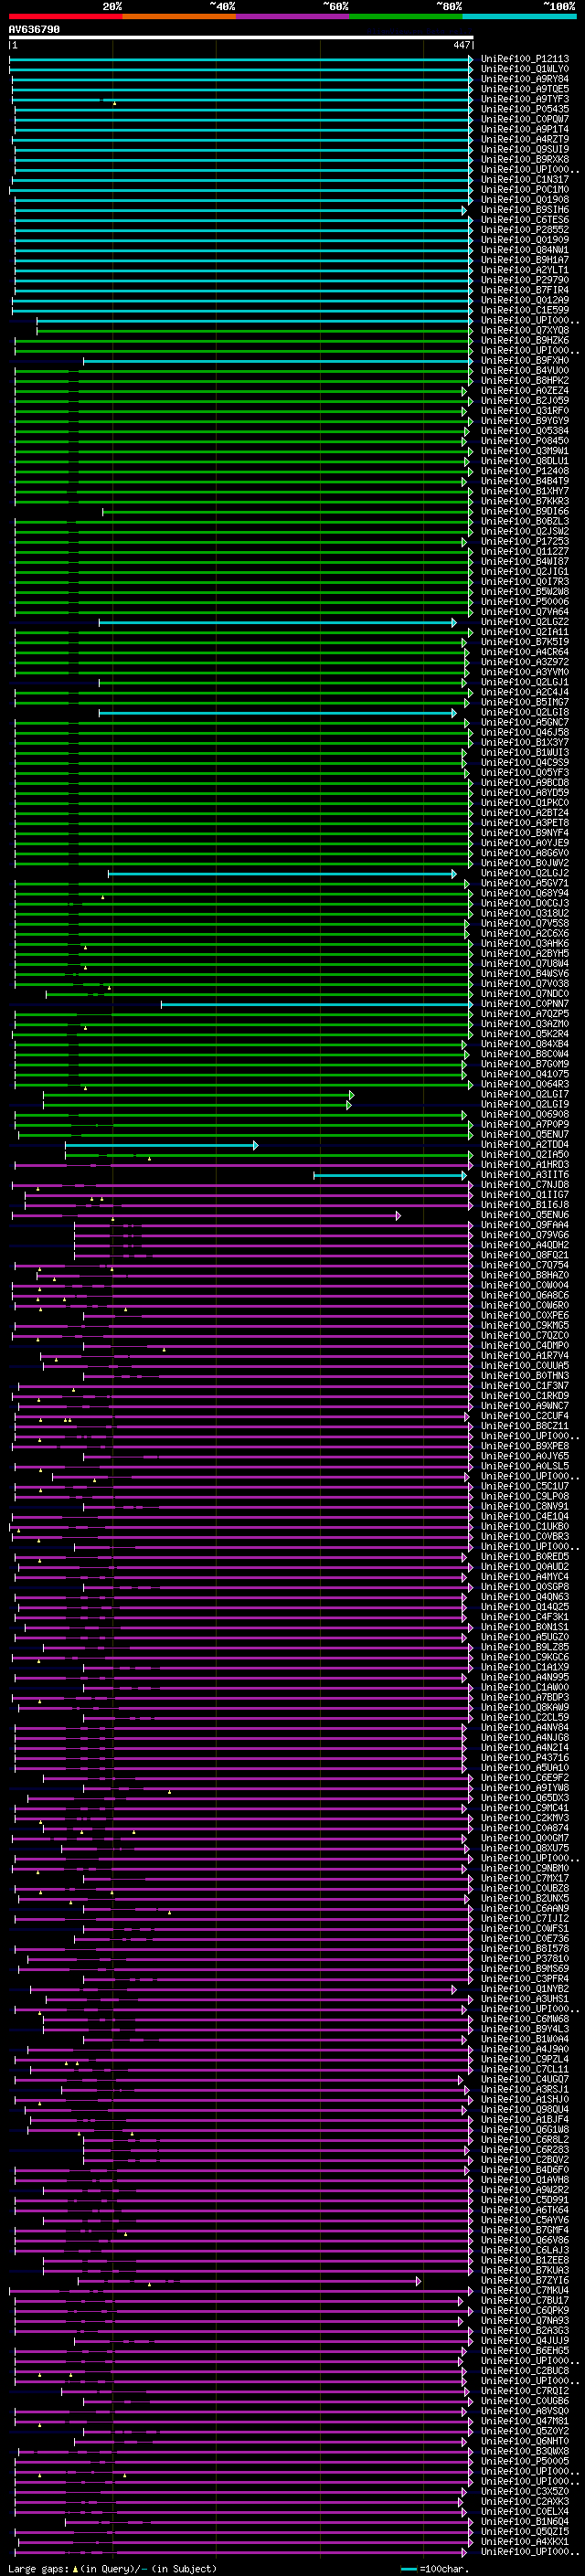Screen dimensions: 585x2576
Task: Click the UniRef100_Q2LGI9 entry
Action: tap(525, 1104)
